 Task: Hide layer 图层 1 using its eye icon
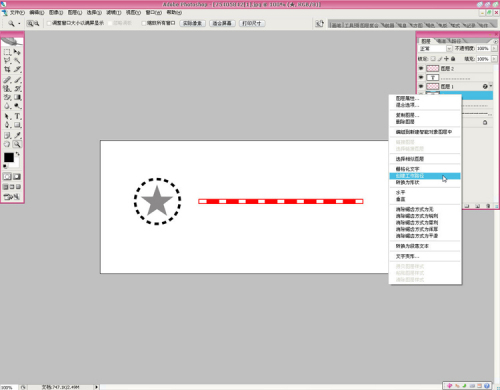tap(421, 86)
